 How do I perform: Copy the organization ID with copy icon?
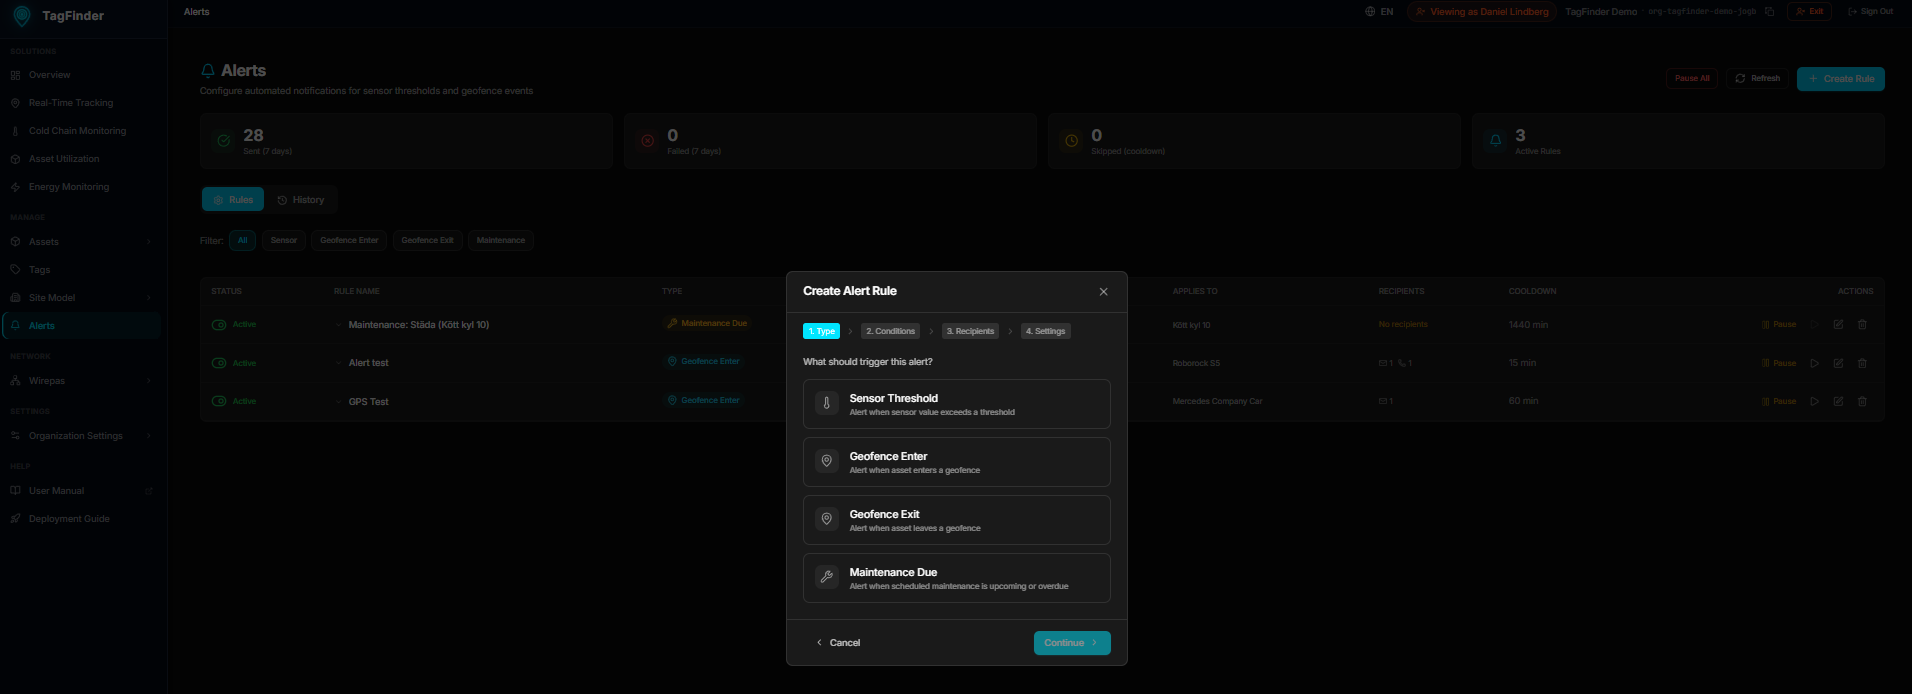(1769, 12)
